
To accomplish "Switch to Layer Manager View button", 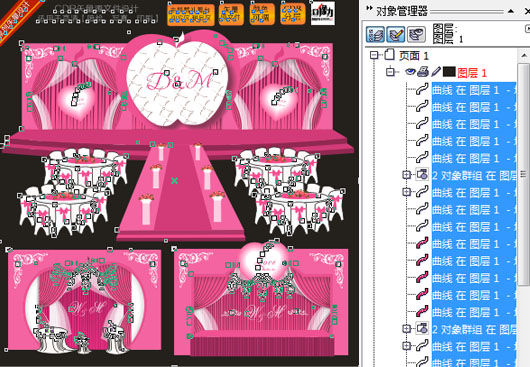I will tap(416, 34).
